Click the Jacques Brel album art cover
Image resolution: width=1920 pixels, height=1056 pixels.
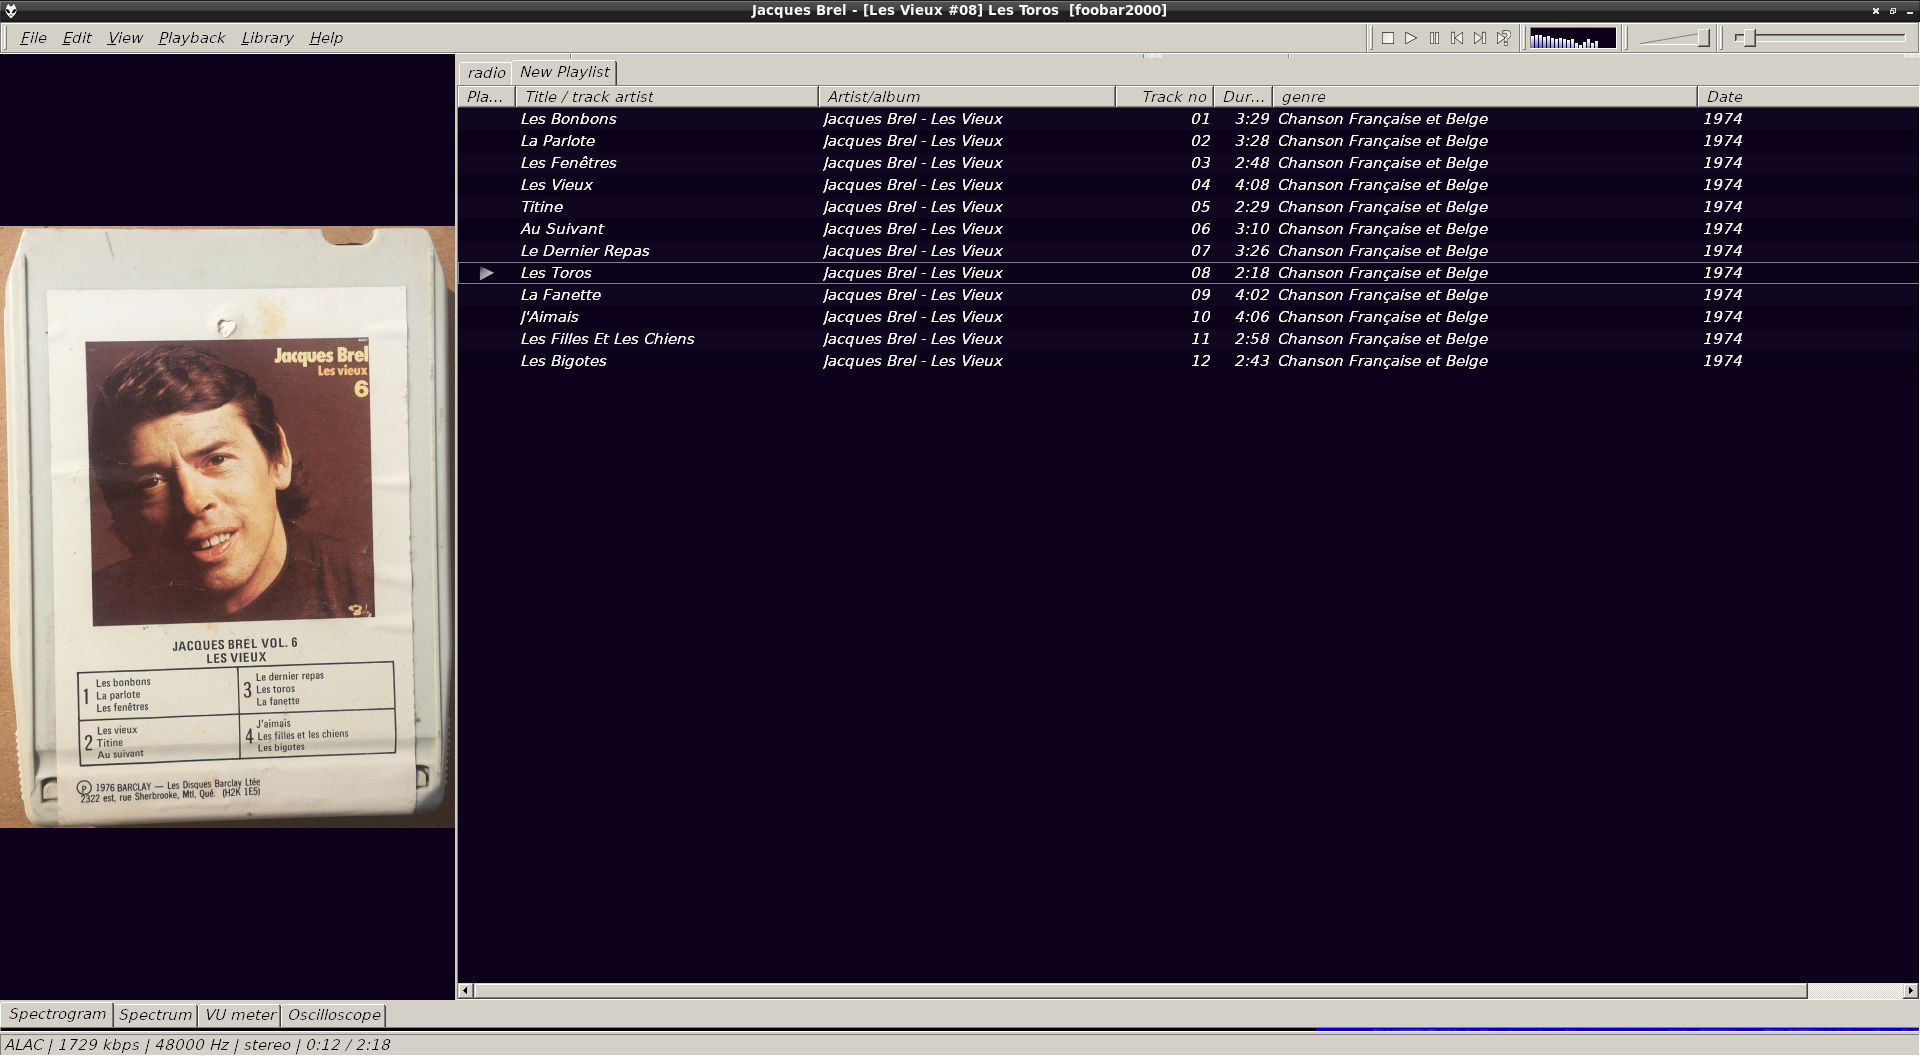point(228,527)
